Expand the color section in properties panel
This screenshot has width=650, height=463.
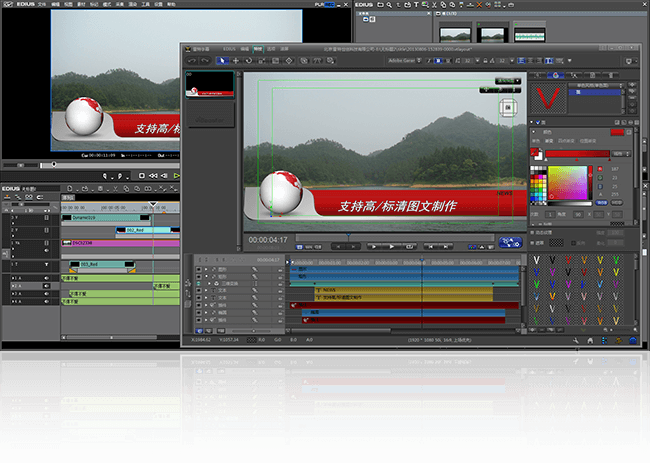pyautogui.click(x=534, y=130)
